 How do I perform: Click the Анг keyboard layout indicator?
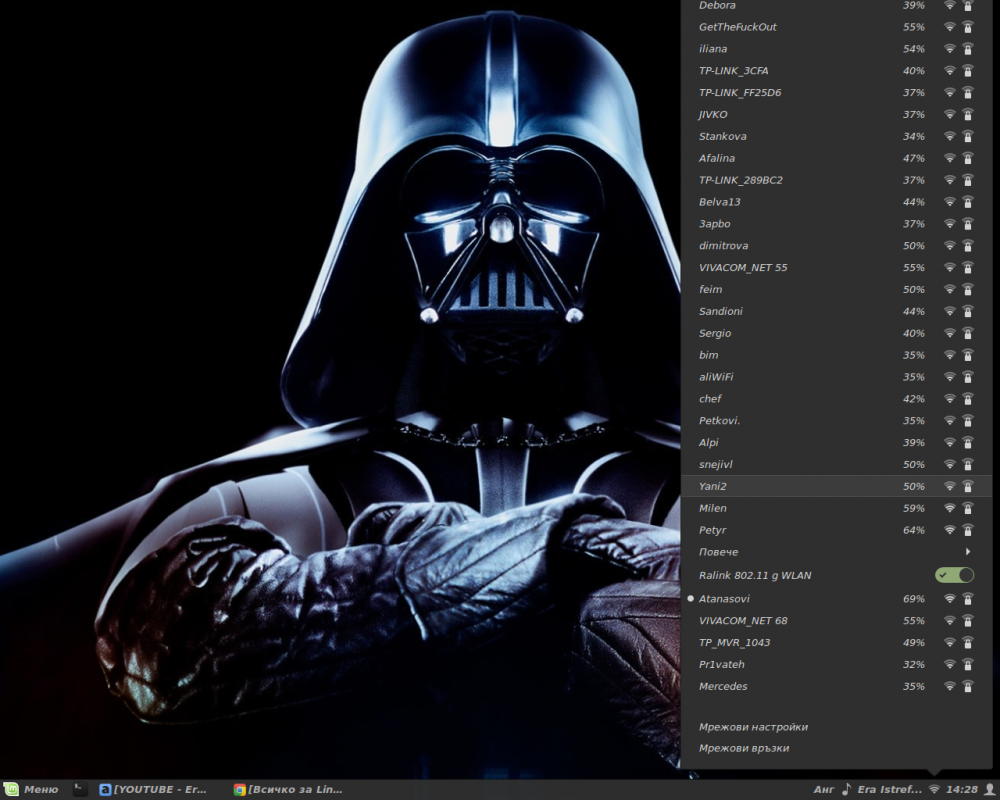coord(823,789)
